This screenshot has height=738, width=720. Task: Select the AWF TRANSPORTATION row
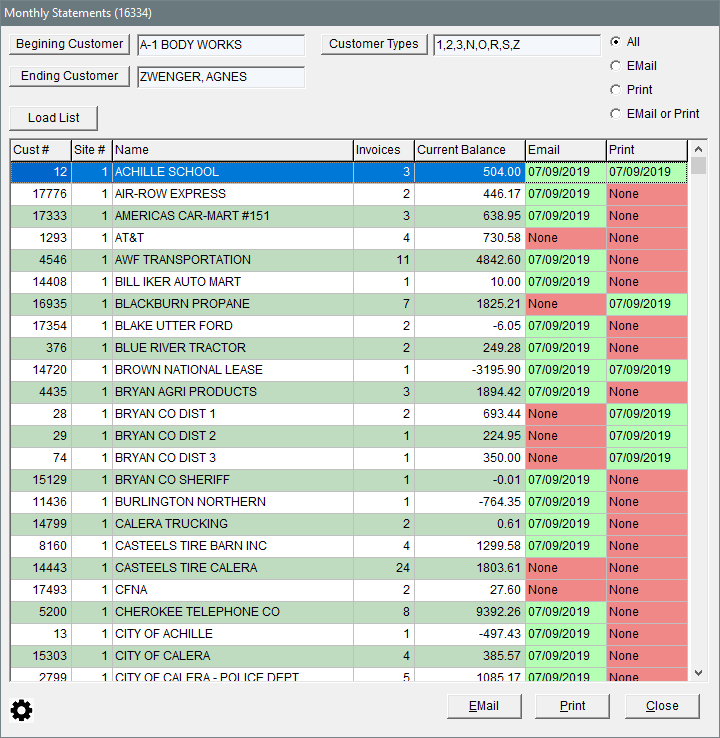[349, 260]
